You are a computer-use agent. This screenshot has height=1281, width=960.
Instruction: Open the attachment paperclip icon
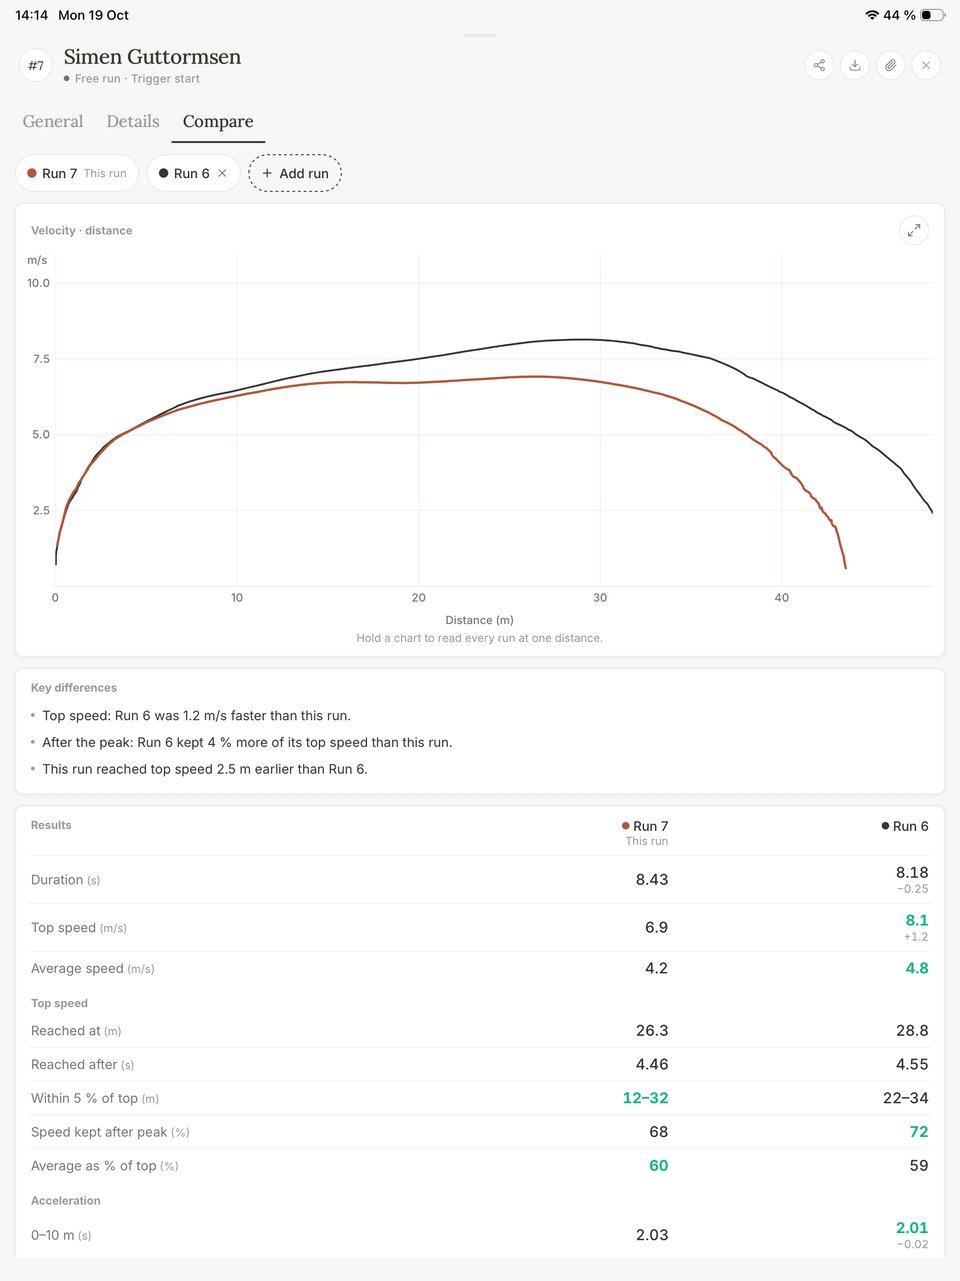[890, 65]
